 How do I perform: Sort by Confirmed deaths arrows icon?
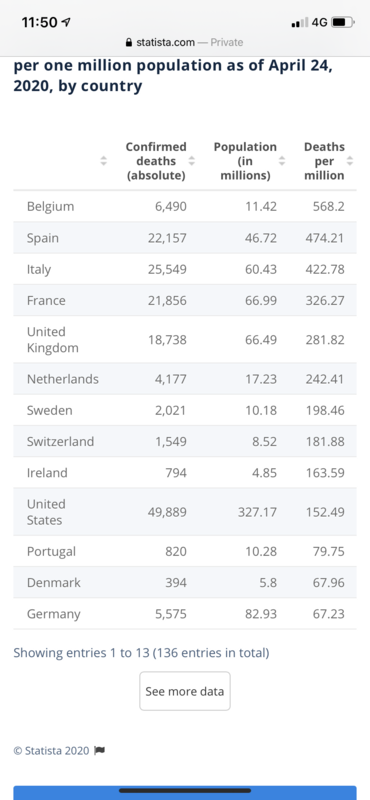coord(192,161)
